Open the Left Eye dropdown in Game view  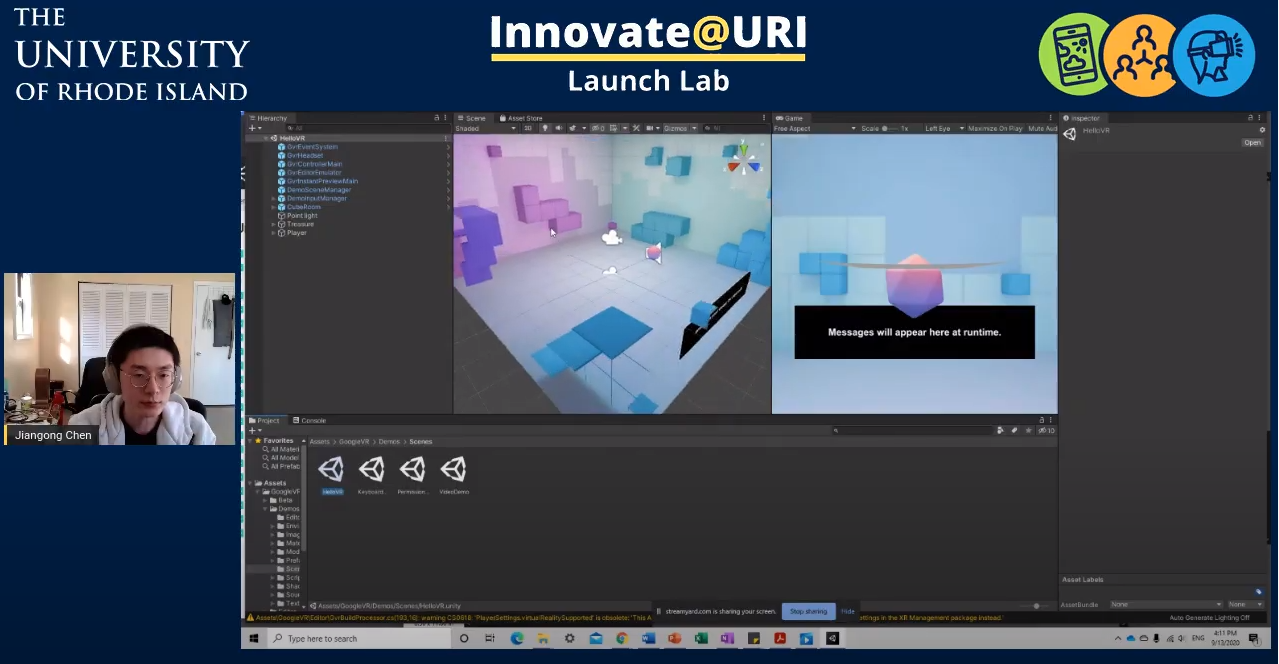(x=944, y=128)
